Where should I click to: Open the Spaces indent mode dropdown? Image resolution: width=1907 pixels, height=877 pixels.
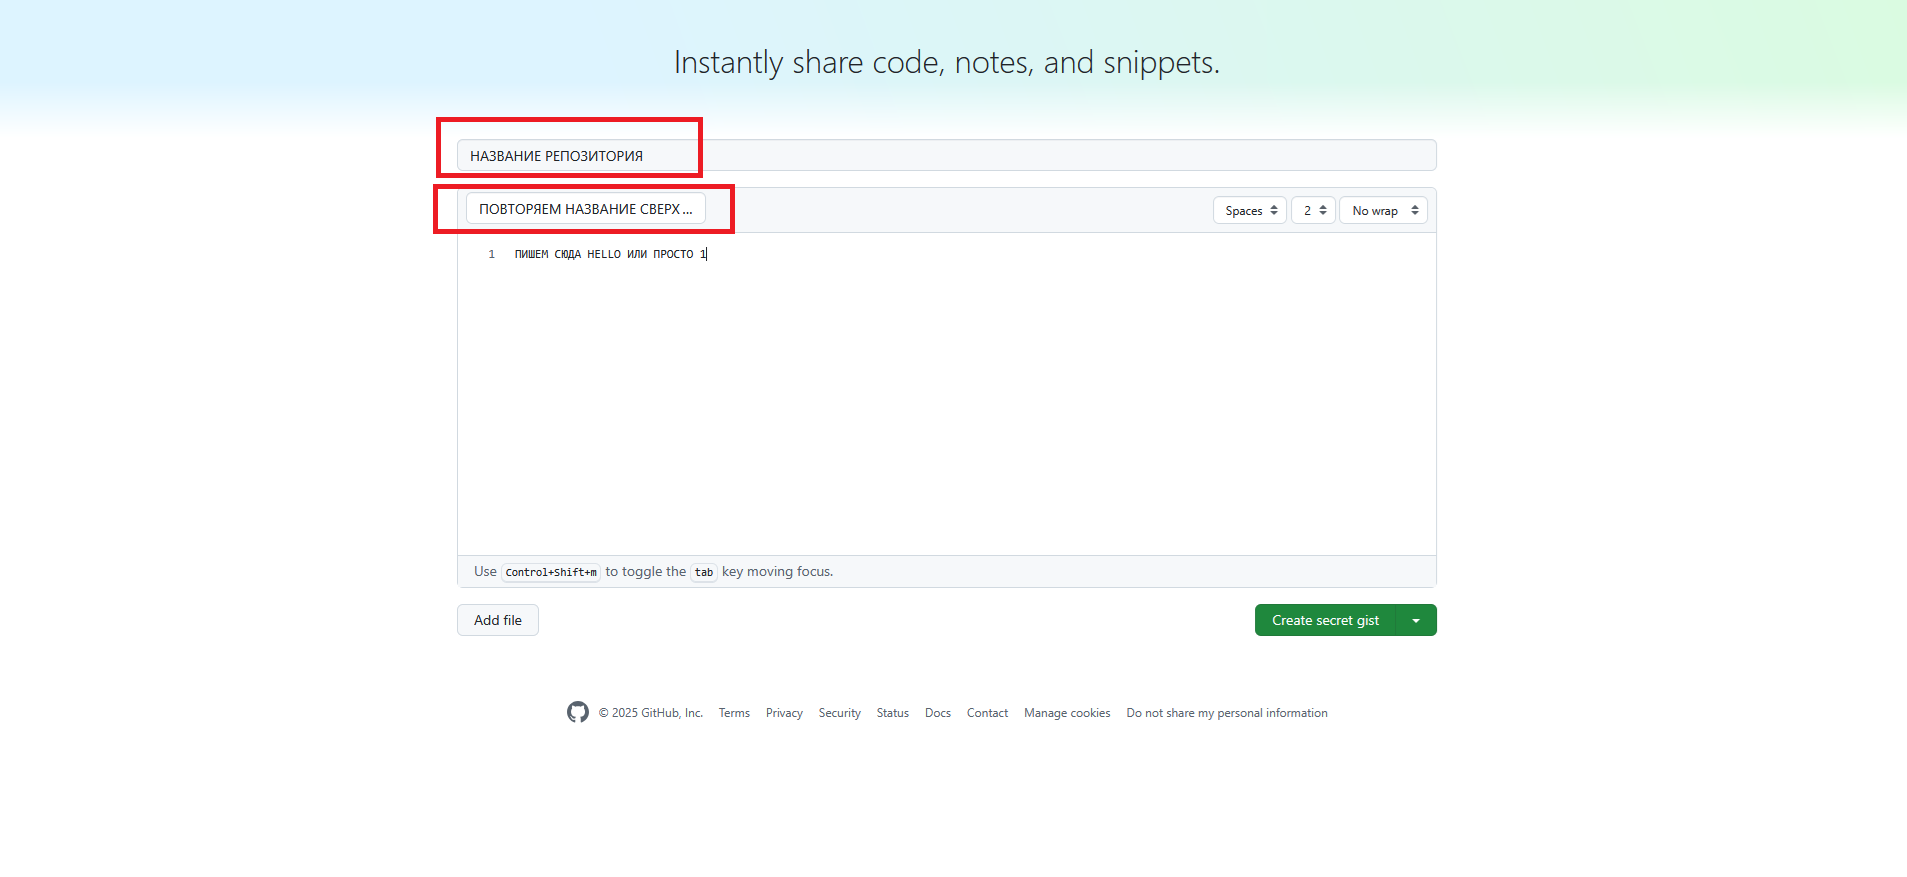pyautogui.click(x=1250, y=210)
